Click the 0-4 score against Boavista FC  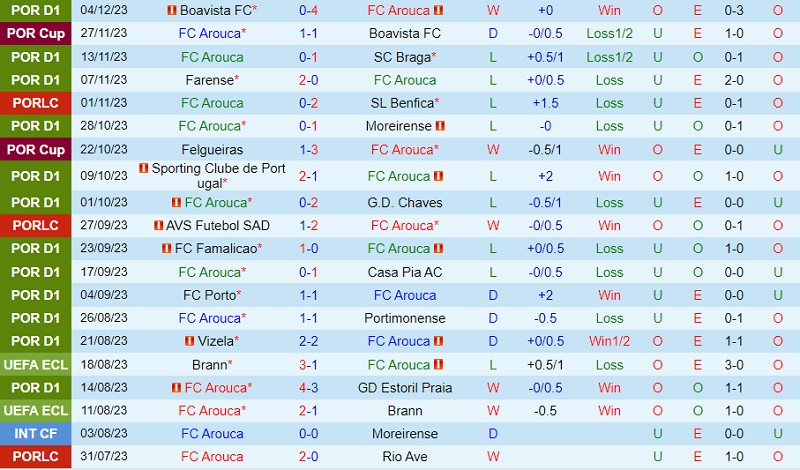click(x=308, y=11)
